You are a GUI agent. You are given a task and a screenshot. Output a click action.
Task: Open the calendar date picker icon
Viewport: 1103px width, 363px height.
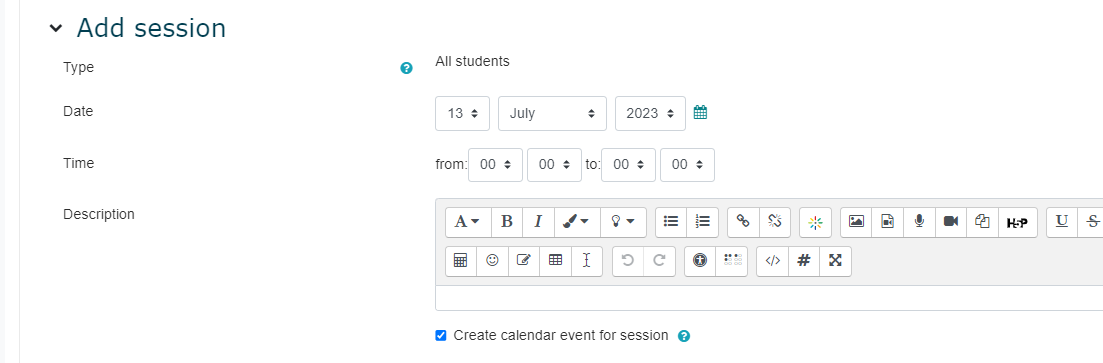click(700, 112)
